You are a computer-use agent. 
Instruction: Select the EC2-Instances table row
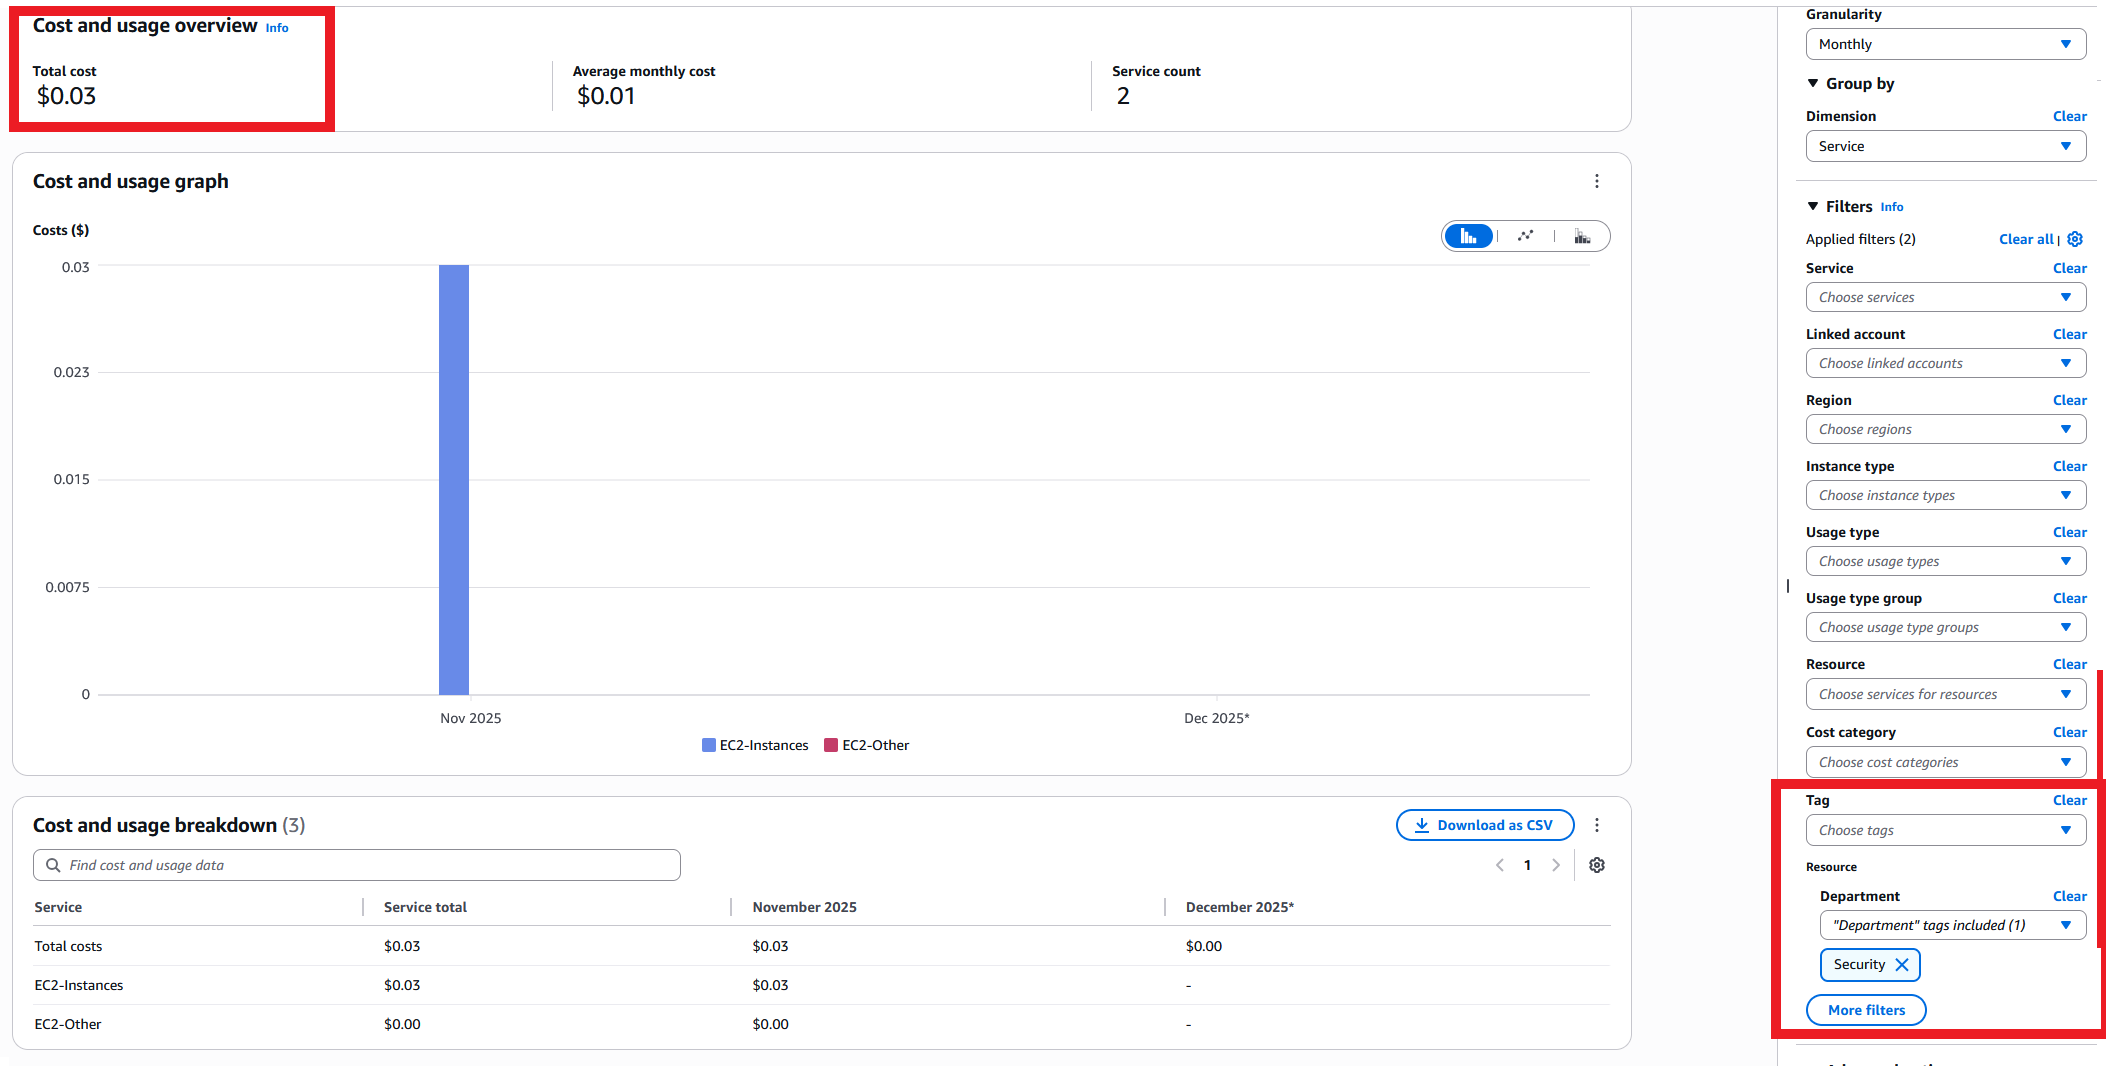click(x=821, y=985)
